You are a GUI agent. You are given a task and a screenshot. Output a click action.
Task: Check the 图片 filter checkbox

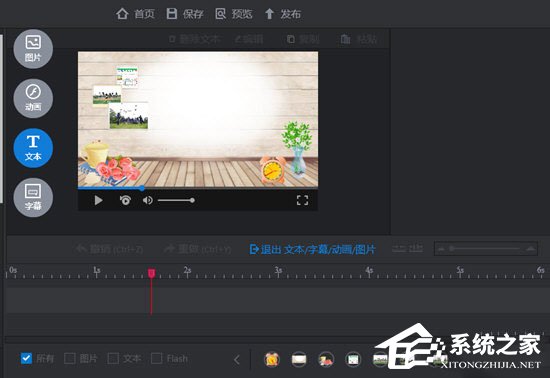coord(70,358)
